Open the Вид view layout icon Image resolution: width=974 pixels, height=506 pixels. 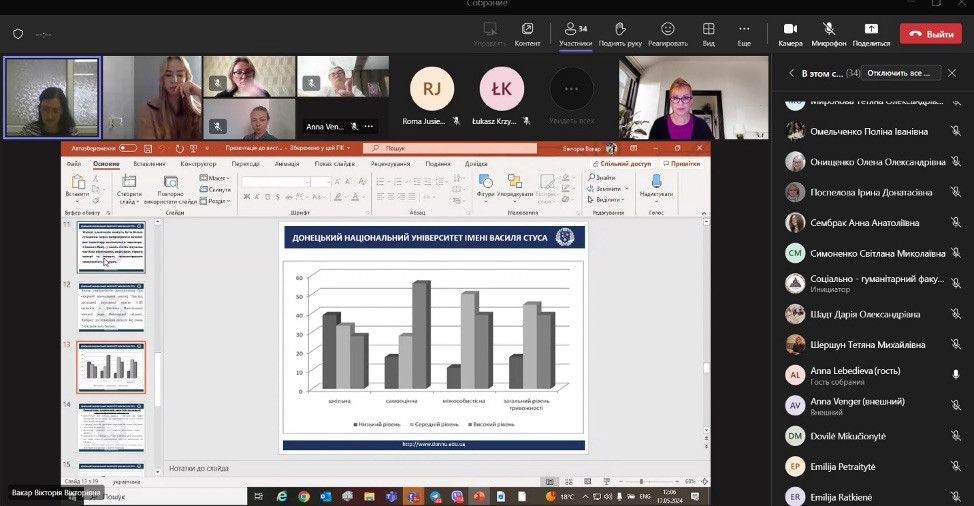point(708,29)
